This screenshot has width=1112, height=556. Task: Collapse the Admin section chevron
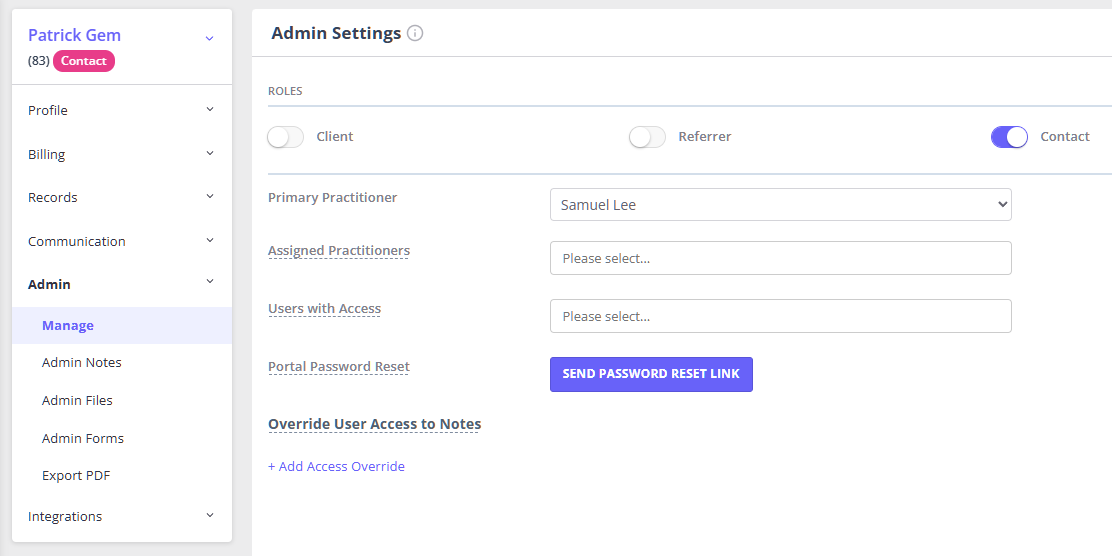(x=209, y=282)
